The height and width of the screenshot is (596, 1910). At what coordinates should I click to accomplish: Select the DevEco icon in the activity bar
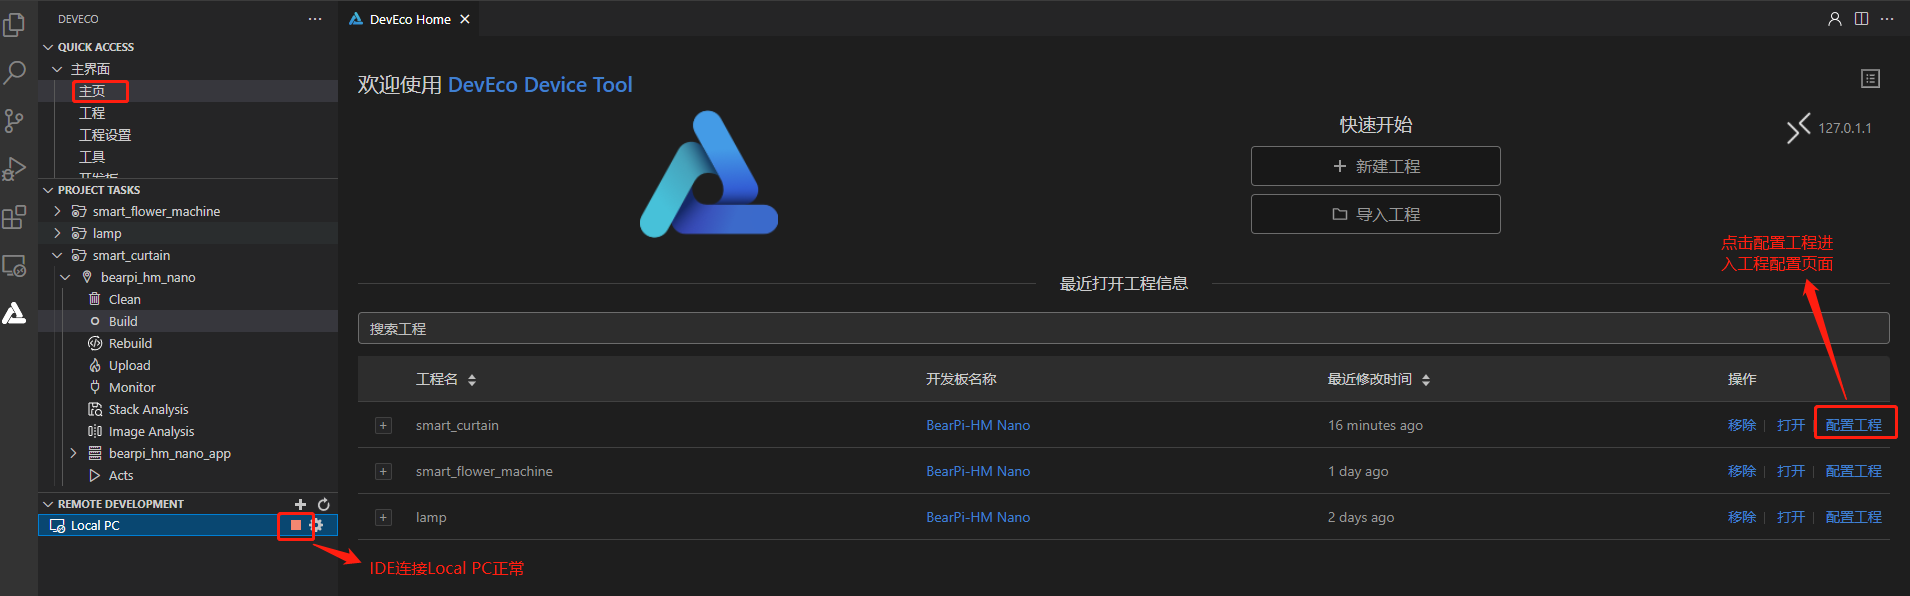tap(14, 314)
